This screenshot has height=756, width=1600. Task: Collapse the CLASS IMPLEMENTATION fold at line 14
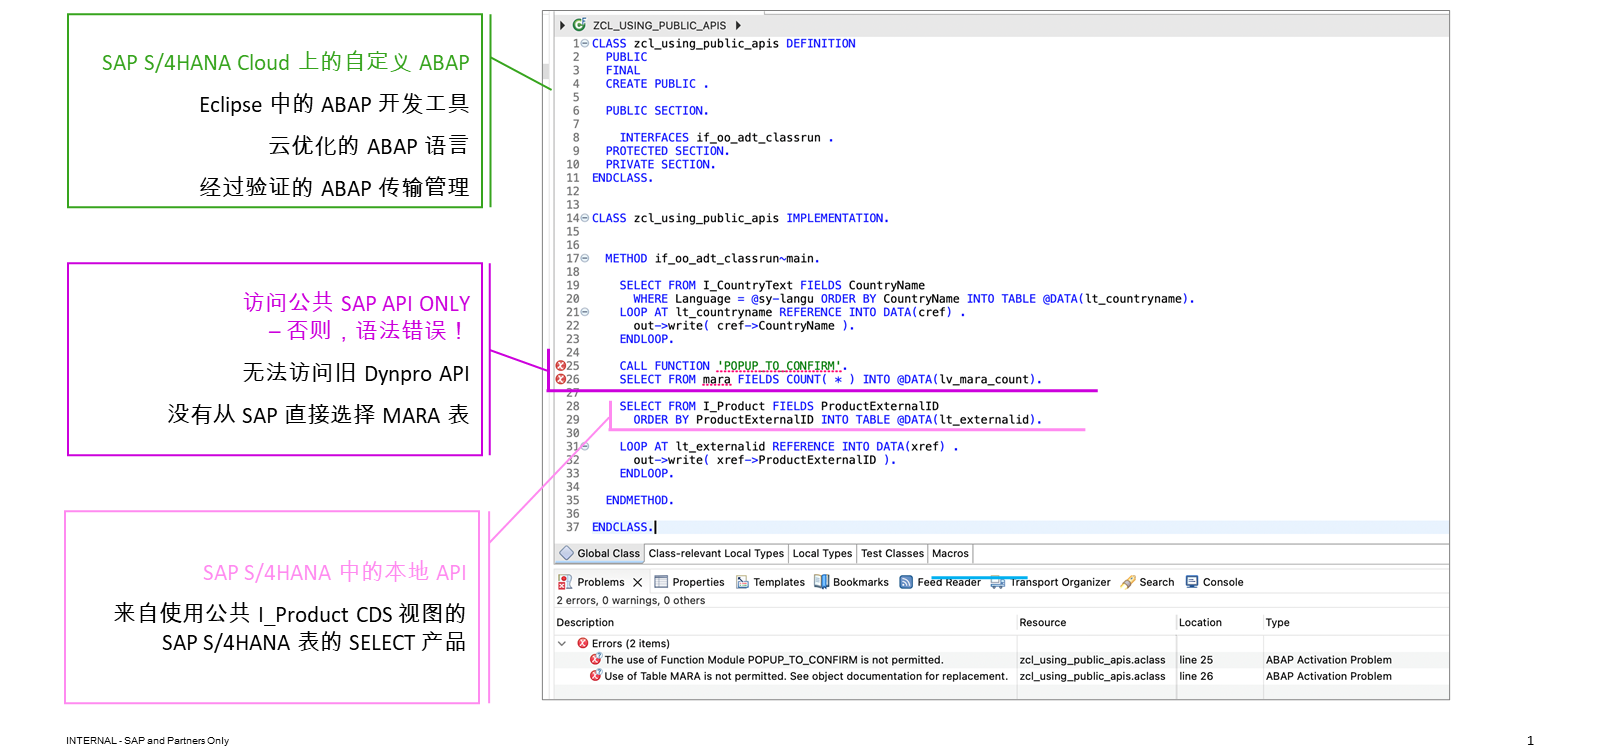pos(585,218)
